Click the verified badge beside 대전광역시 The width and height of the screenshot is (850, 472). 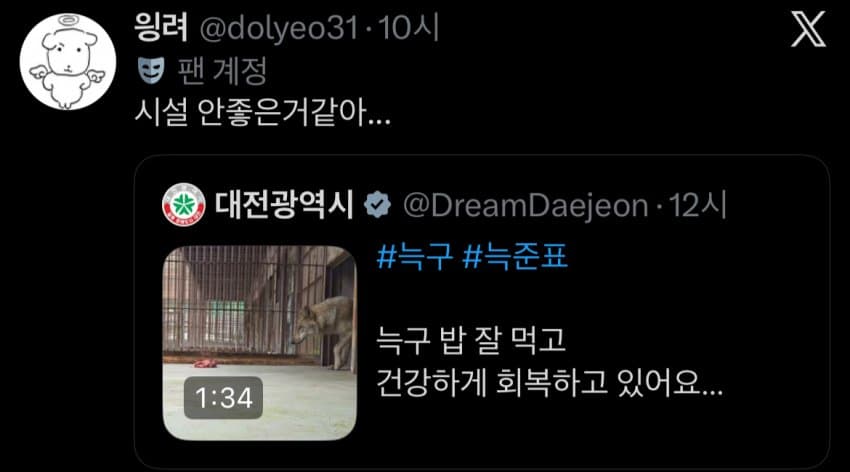coord(377,205)
